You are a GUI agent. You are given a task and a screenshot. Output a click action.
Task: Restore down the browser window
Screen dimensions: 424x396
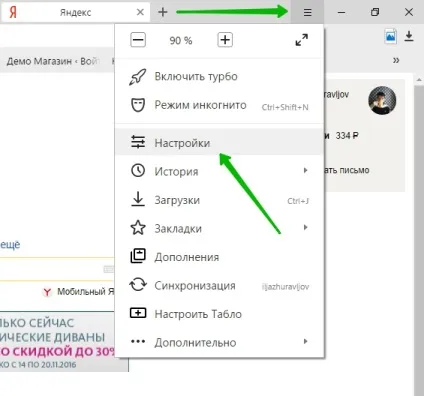375,12
